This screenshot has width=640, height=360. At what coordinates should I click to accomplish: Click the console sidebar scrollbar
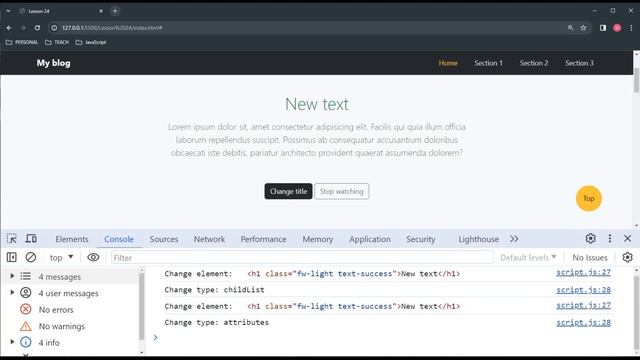[142, 306]
